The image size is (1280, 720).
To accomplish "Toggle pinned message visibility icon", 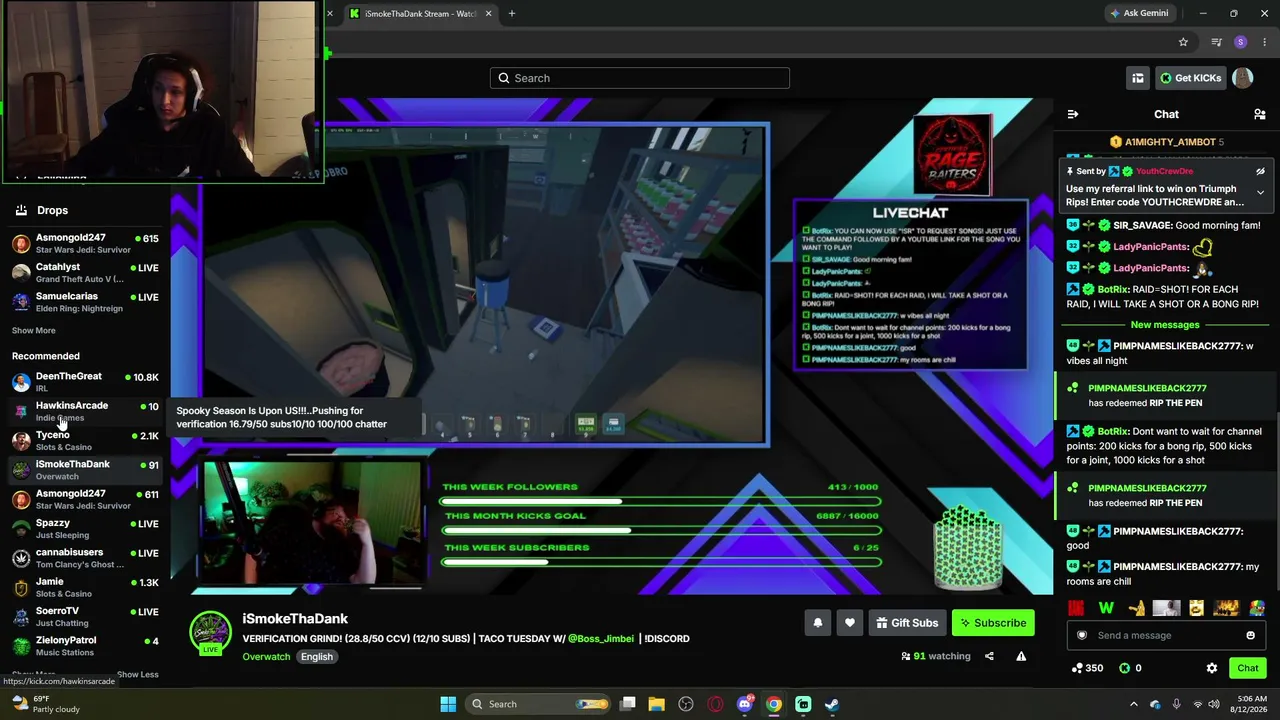I will pyautogui.click(x=1260, y=171).
